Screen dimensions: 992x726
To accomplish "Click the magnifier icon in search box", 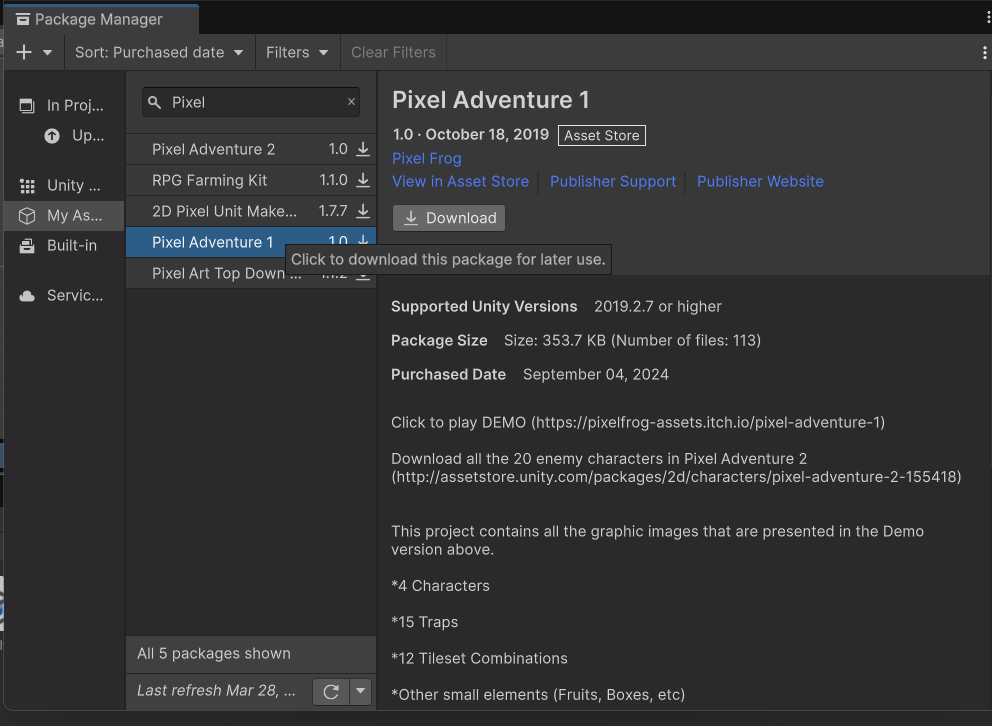I will click(x=154, y=102).
